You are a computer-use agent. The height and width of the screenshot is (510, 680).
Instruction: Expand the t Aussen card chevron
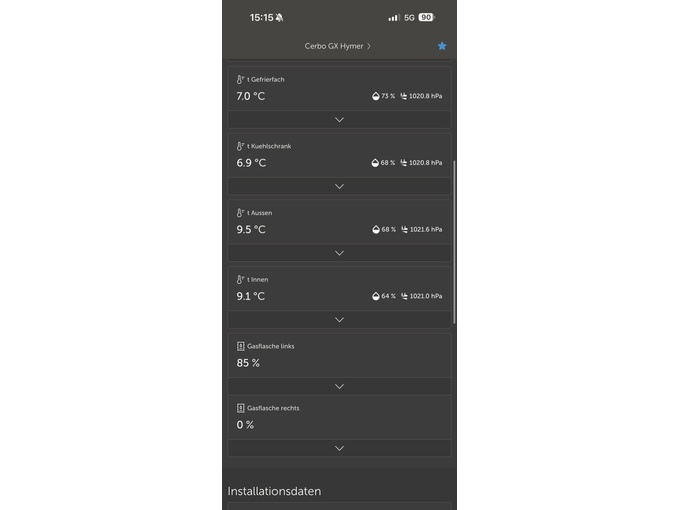click(x=339, y=253)
